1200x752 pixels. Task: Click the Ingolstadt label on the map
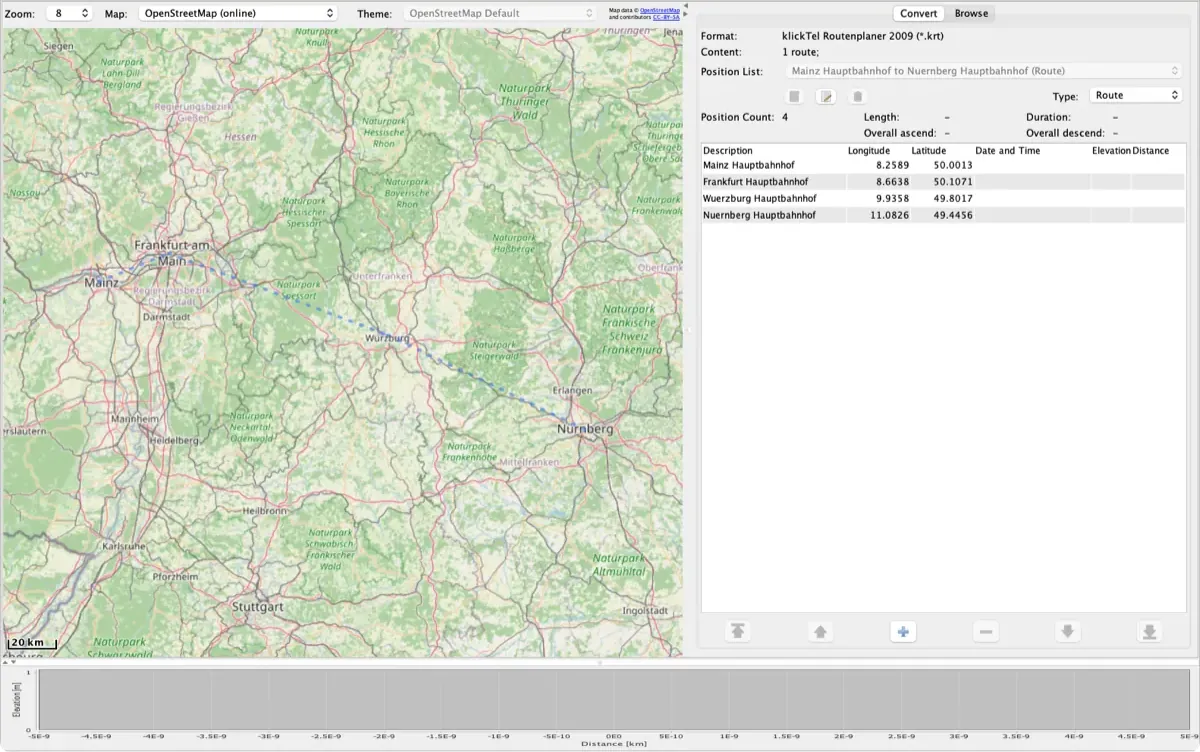point(644,610)
